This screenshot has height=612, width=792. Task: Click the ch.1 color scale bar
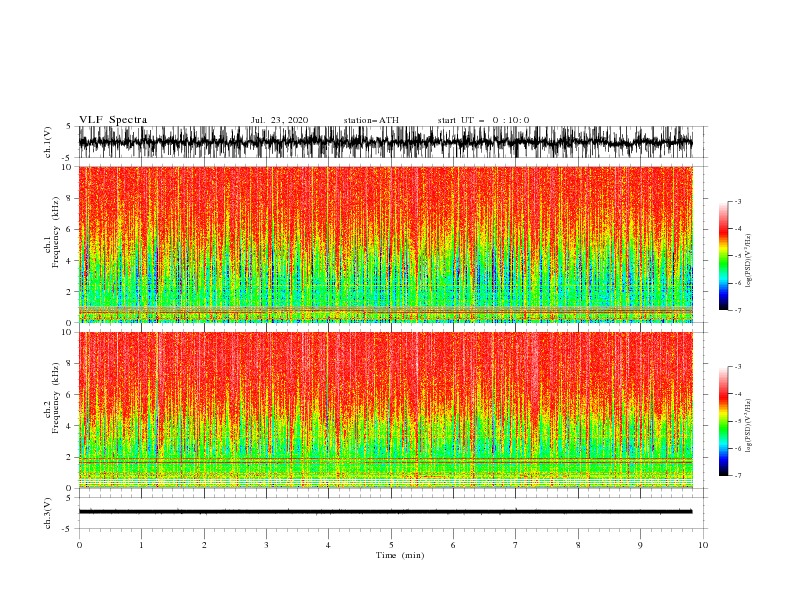tap(723, 256)
